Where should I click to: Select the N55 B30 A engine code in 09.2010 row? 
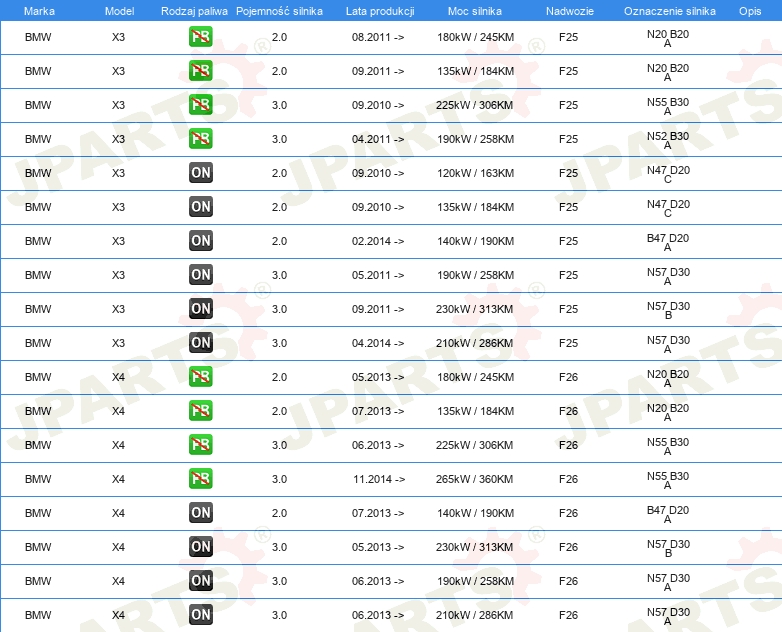click(668, 106)
